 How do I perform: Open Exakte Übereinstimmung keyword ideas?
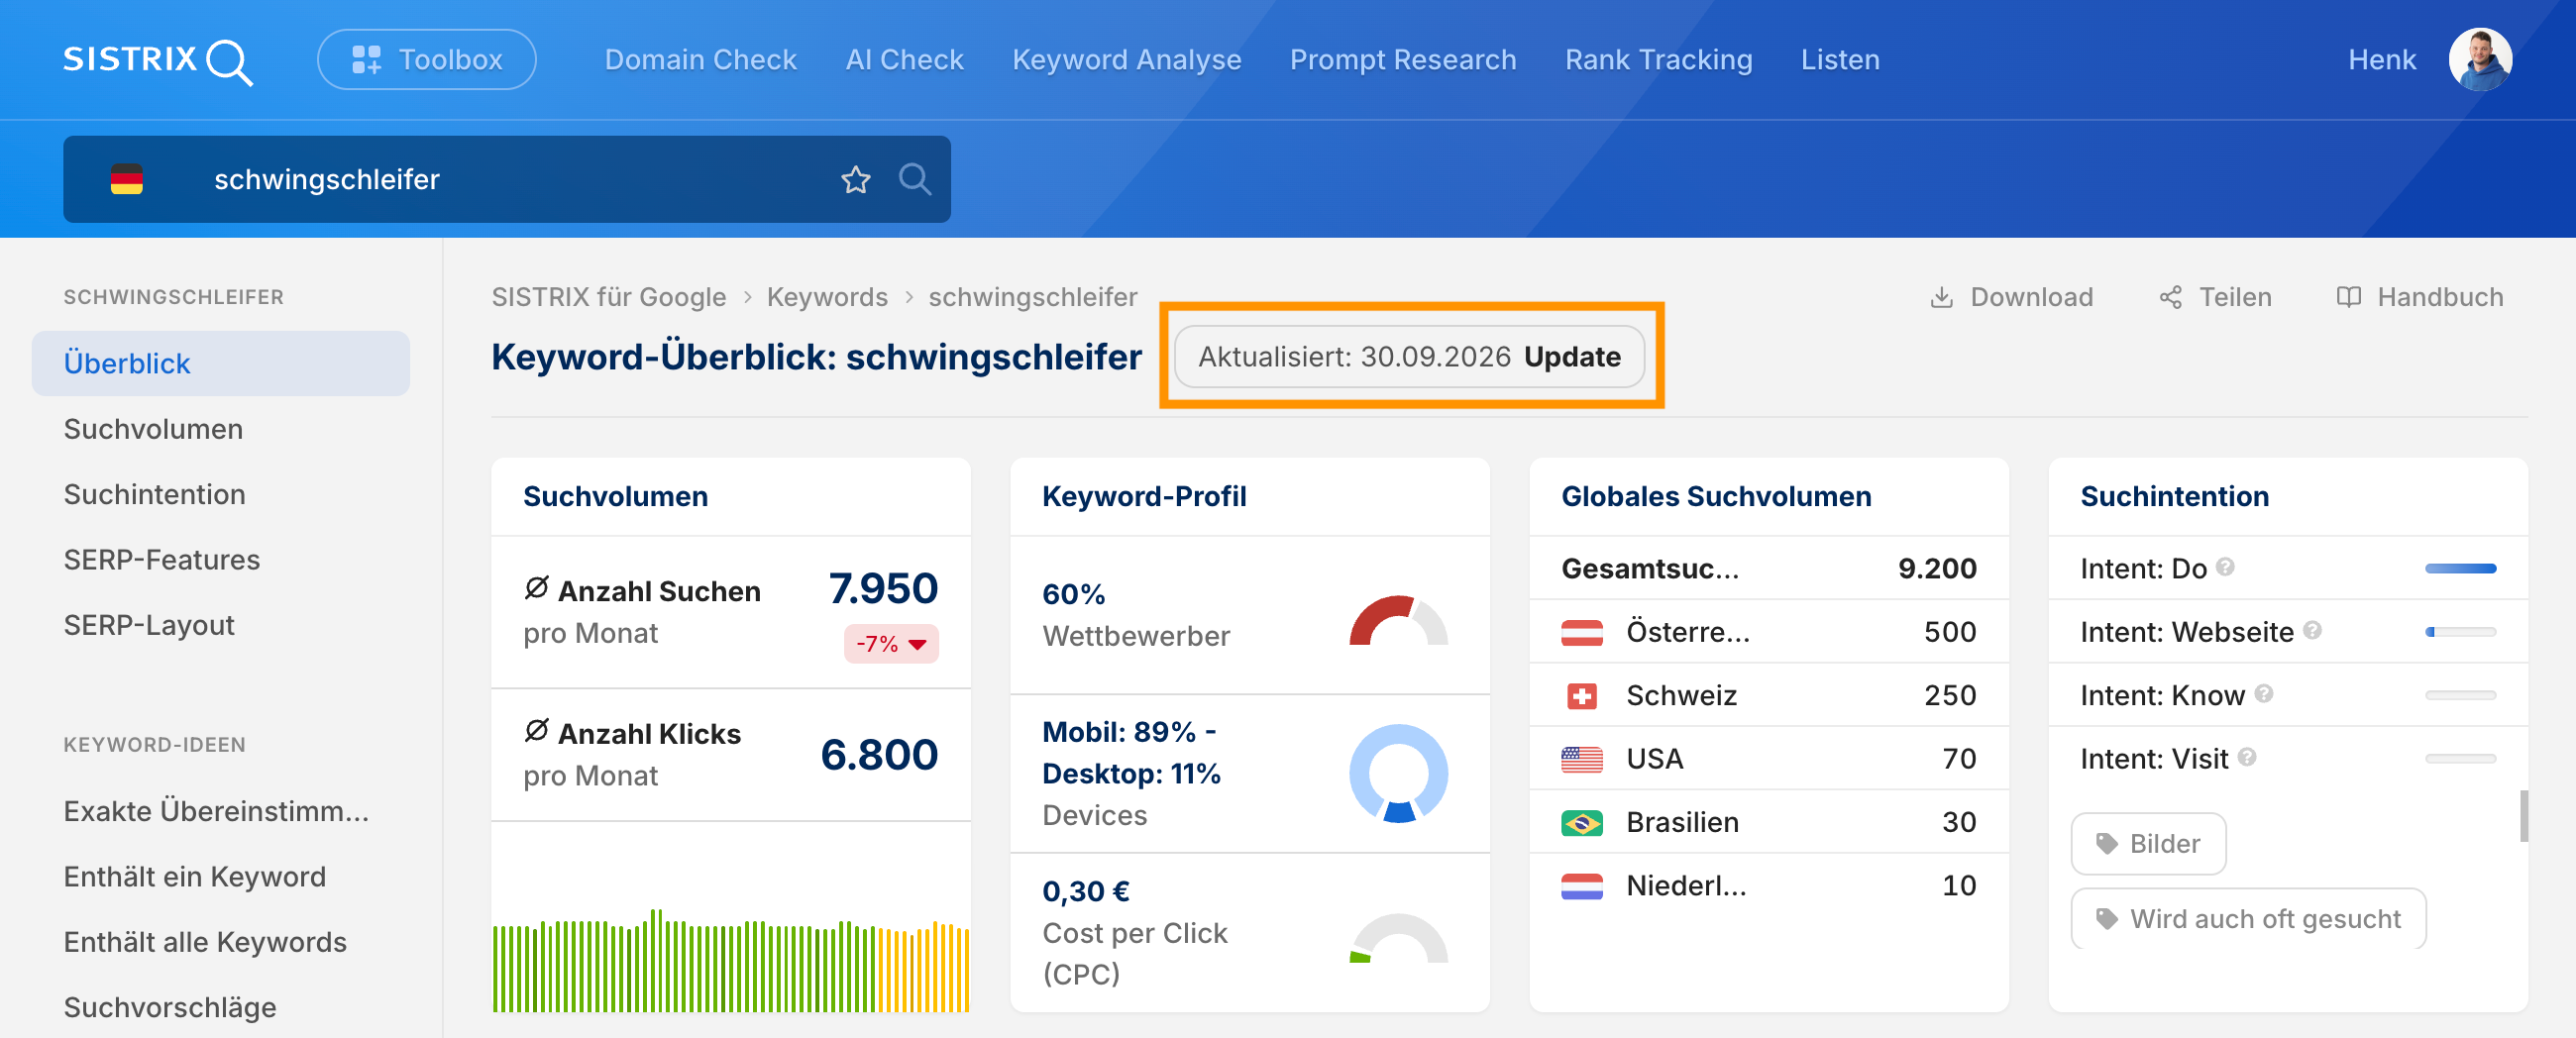[216, 811]
